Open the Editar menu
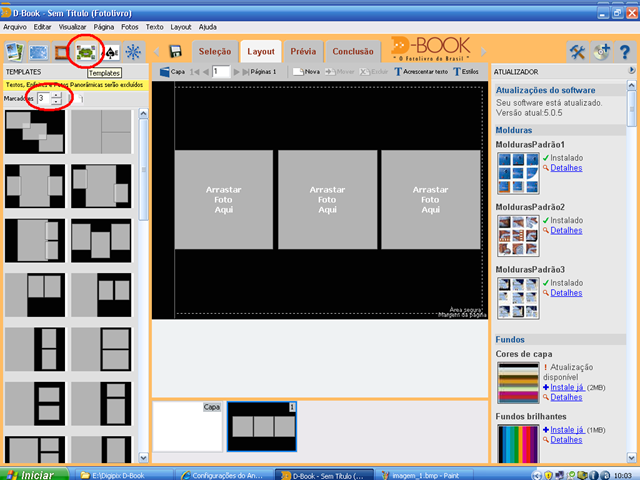 point(42,27)
